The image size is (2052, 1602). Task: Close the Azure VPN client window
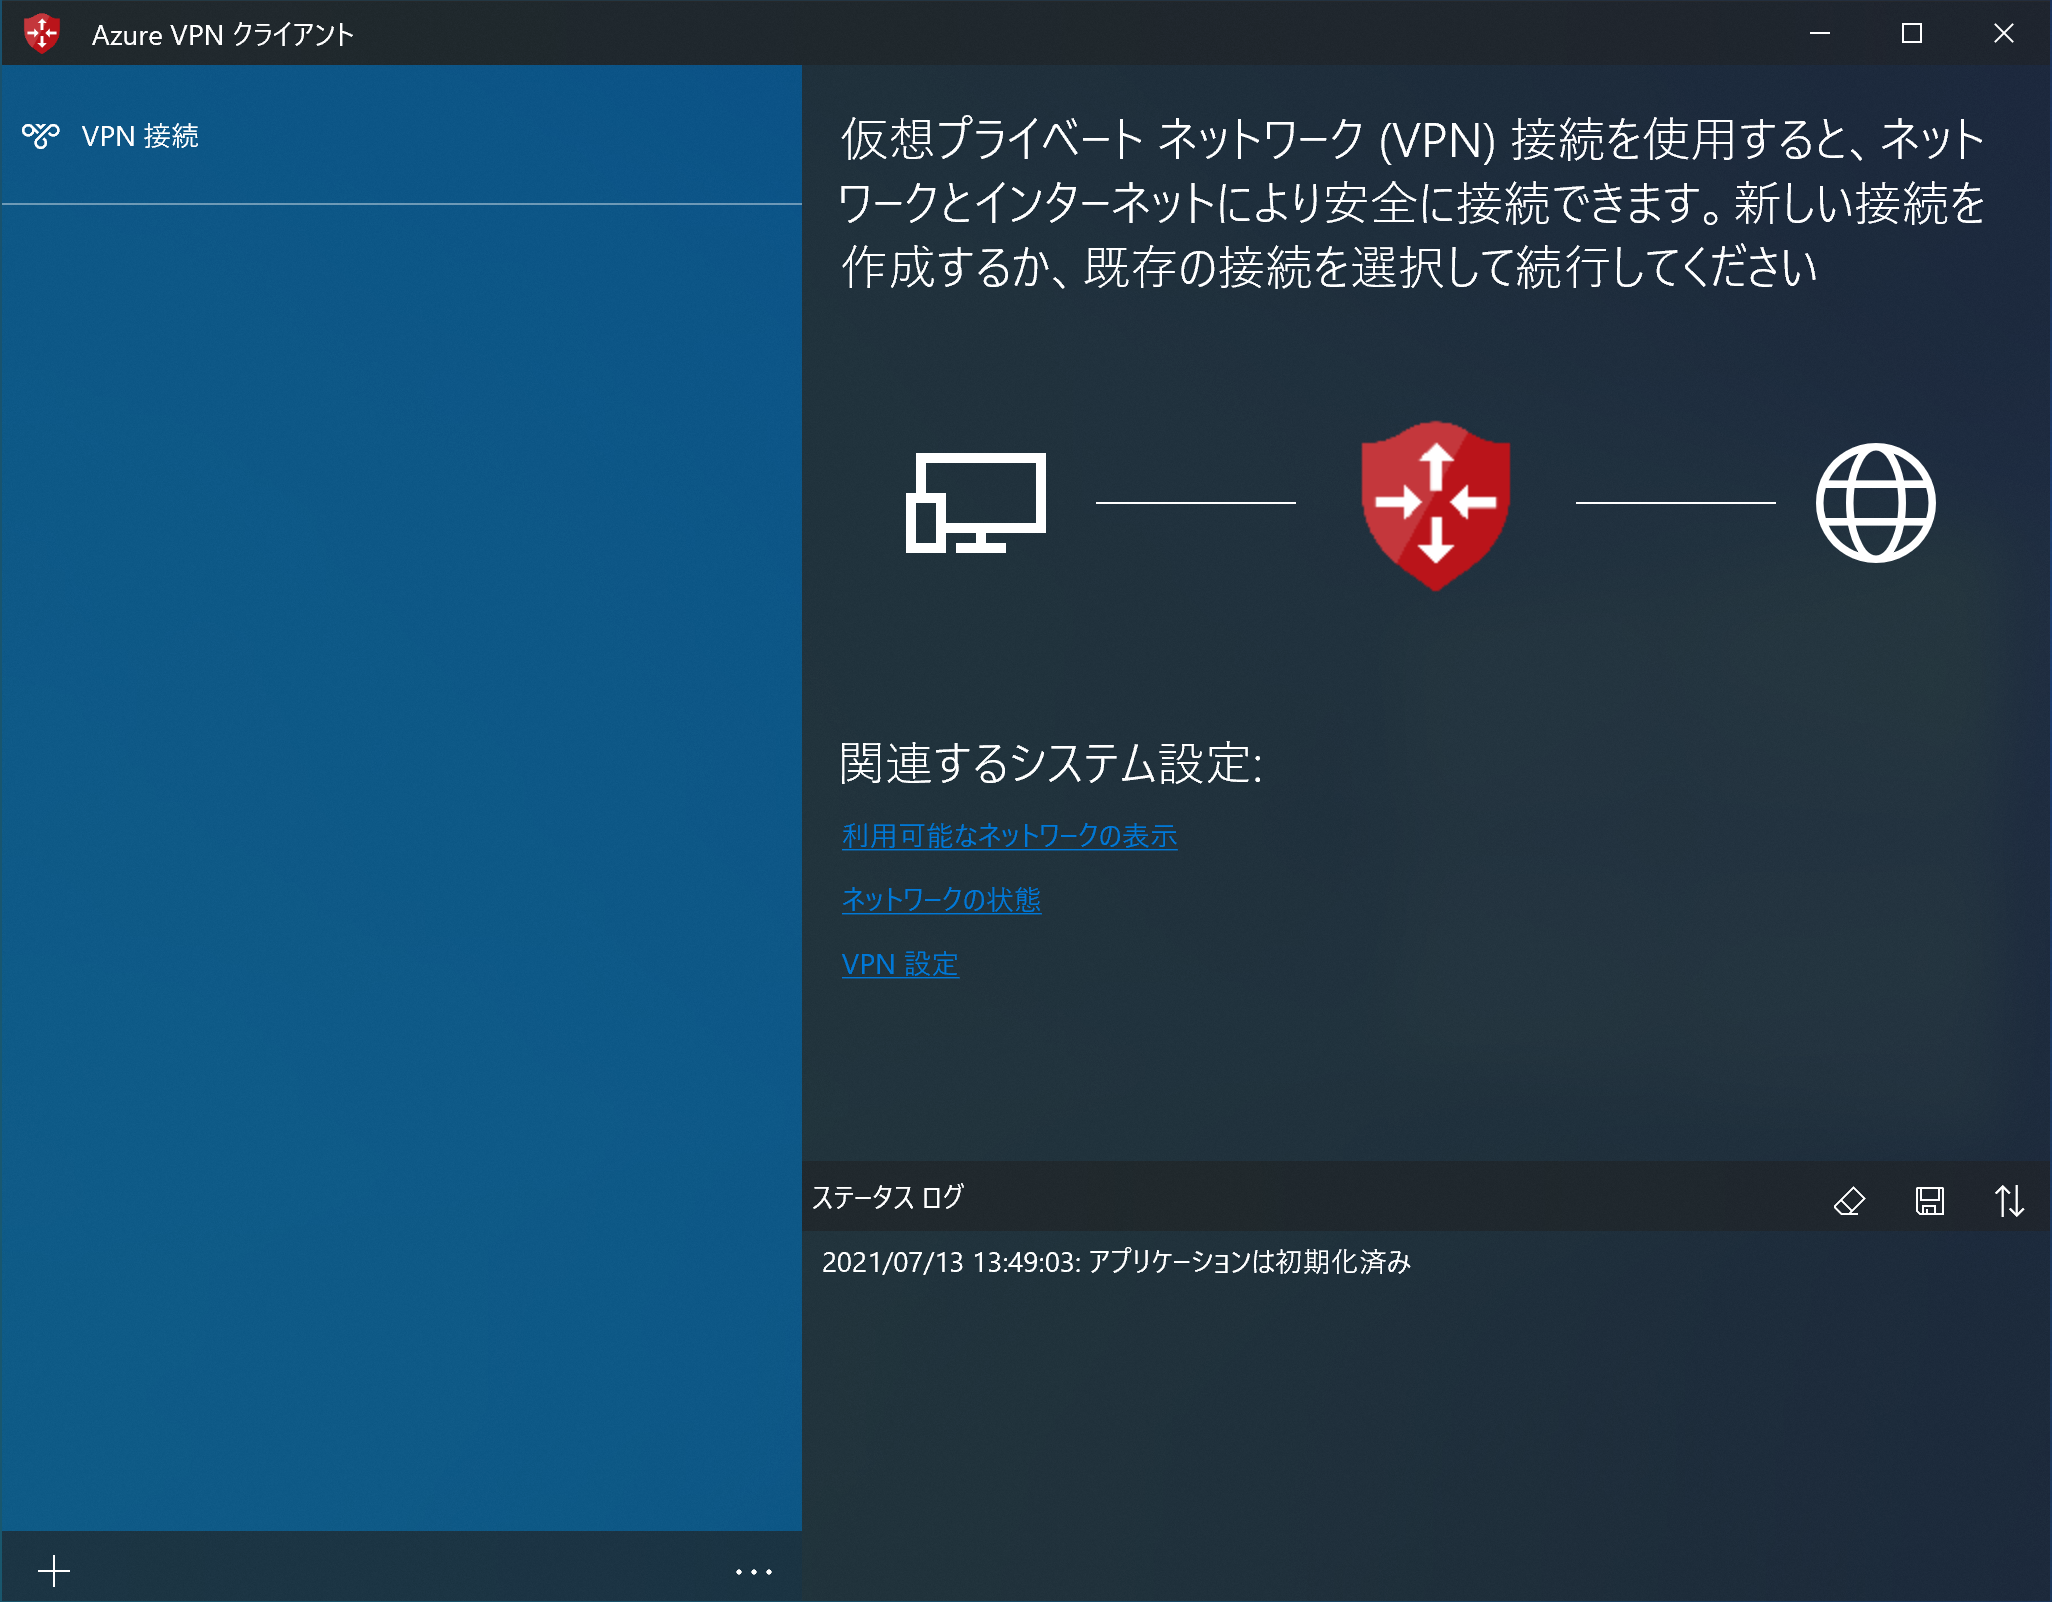[2003, 34]
